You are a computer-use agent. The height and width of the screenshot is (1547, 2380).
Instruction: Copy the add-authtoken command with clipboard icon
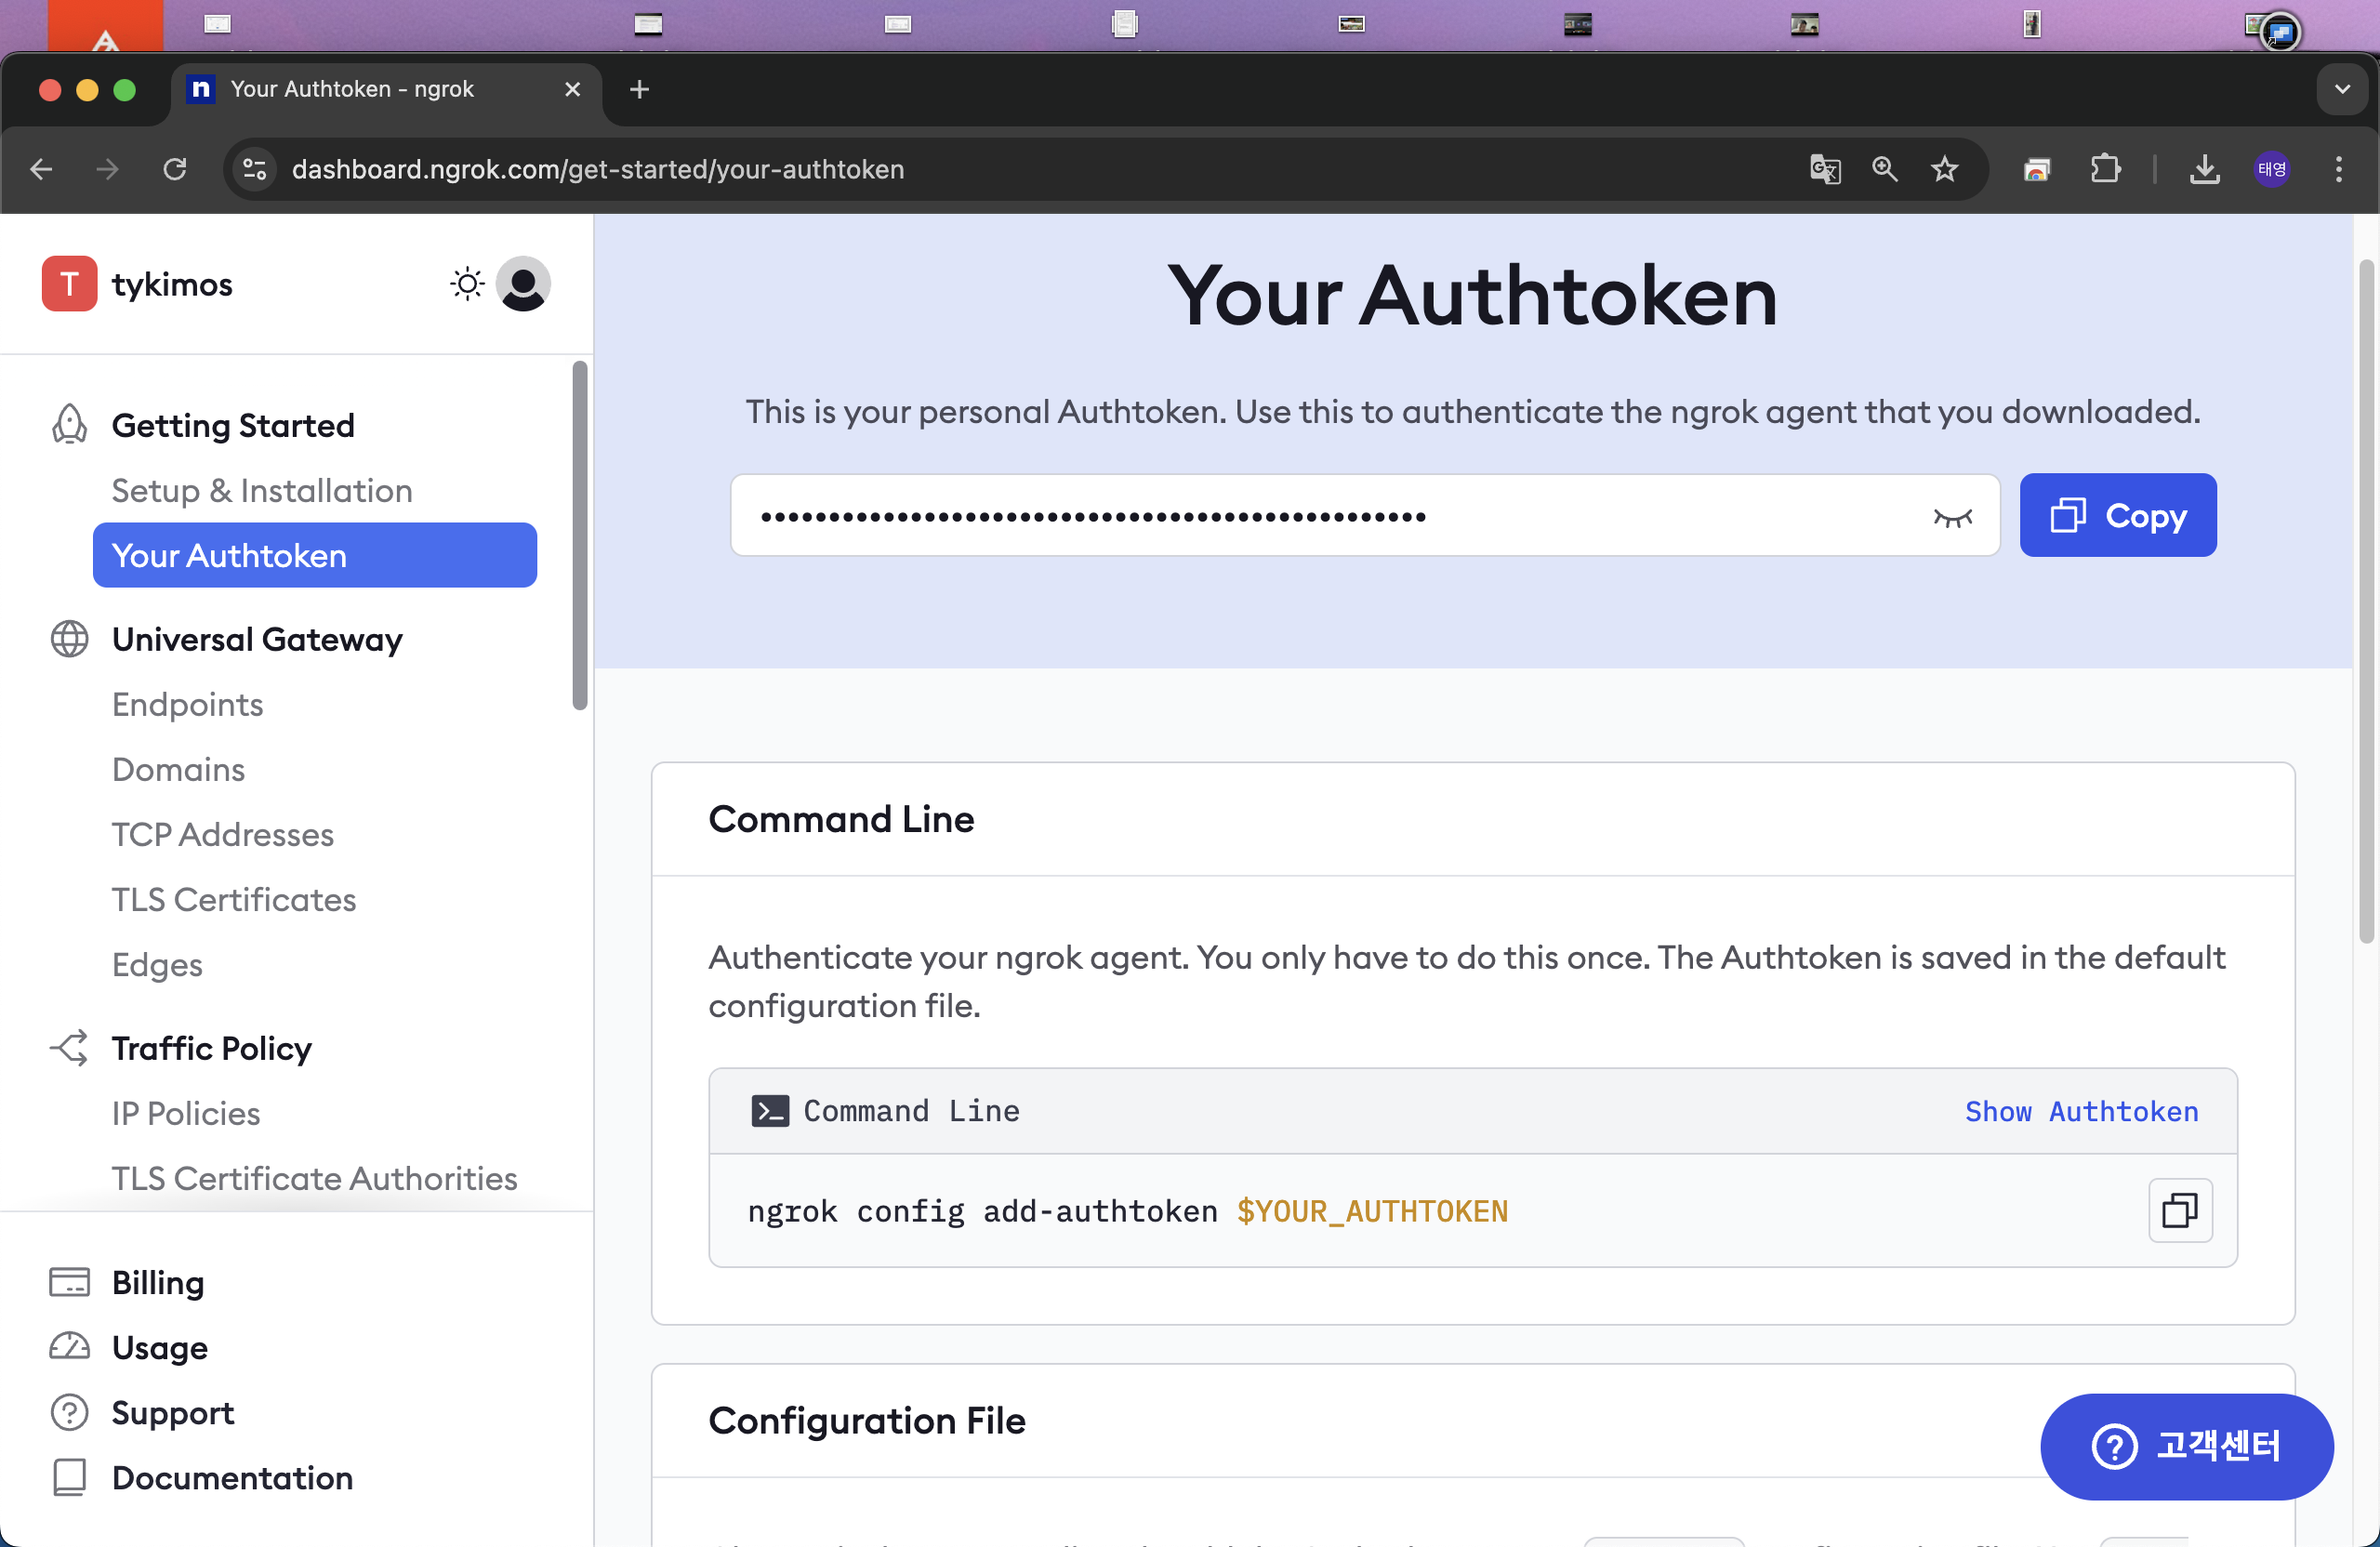tap(2180, 1210)
